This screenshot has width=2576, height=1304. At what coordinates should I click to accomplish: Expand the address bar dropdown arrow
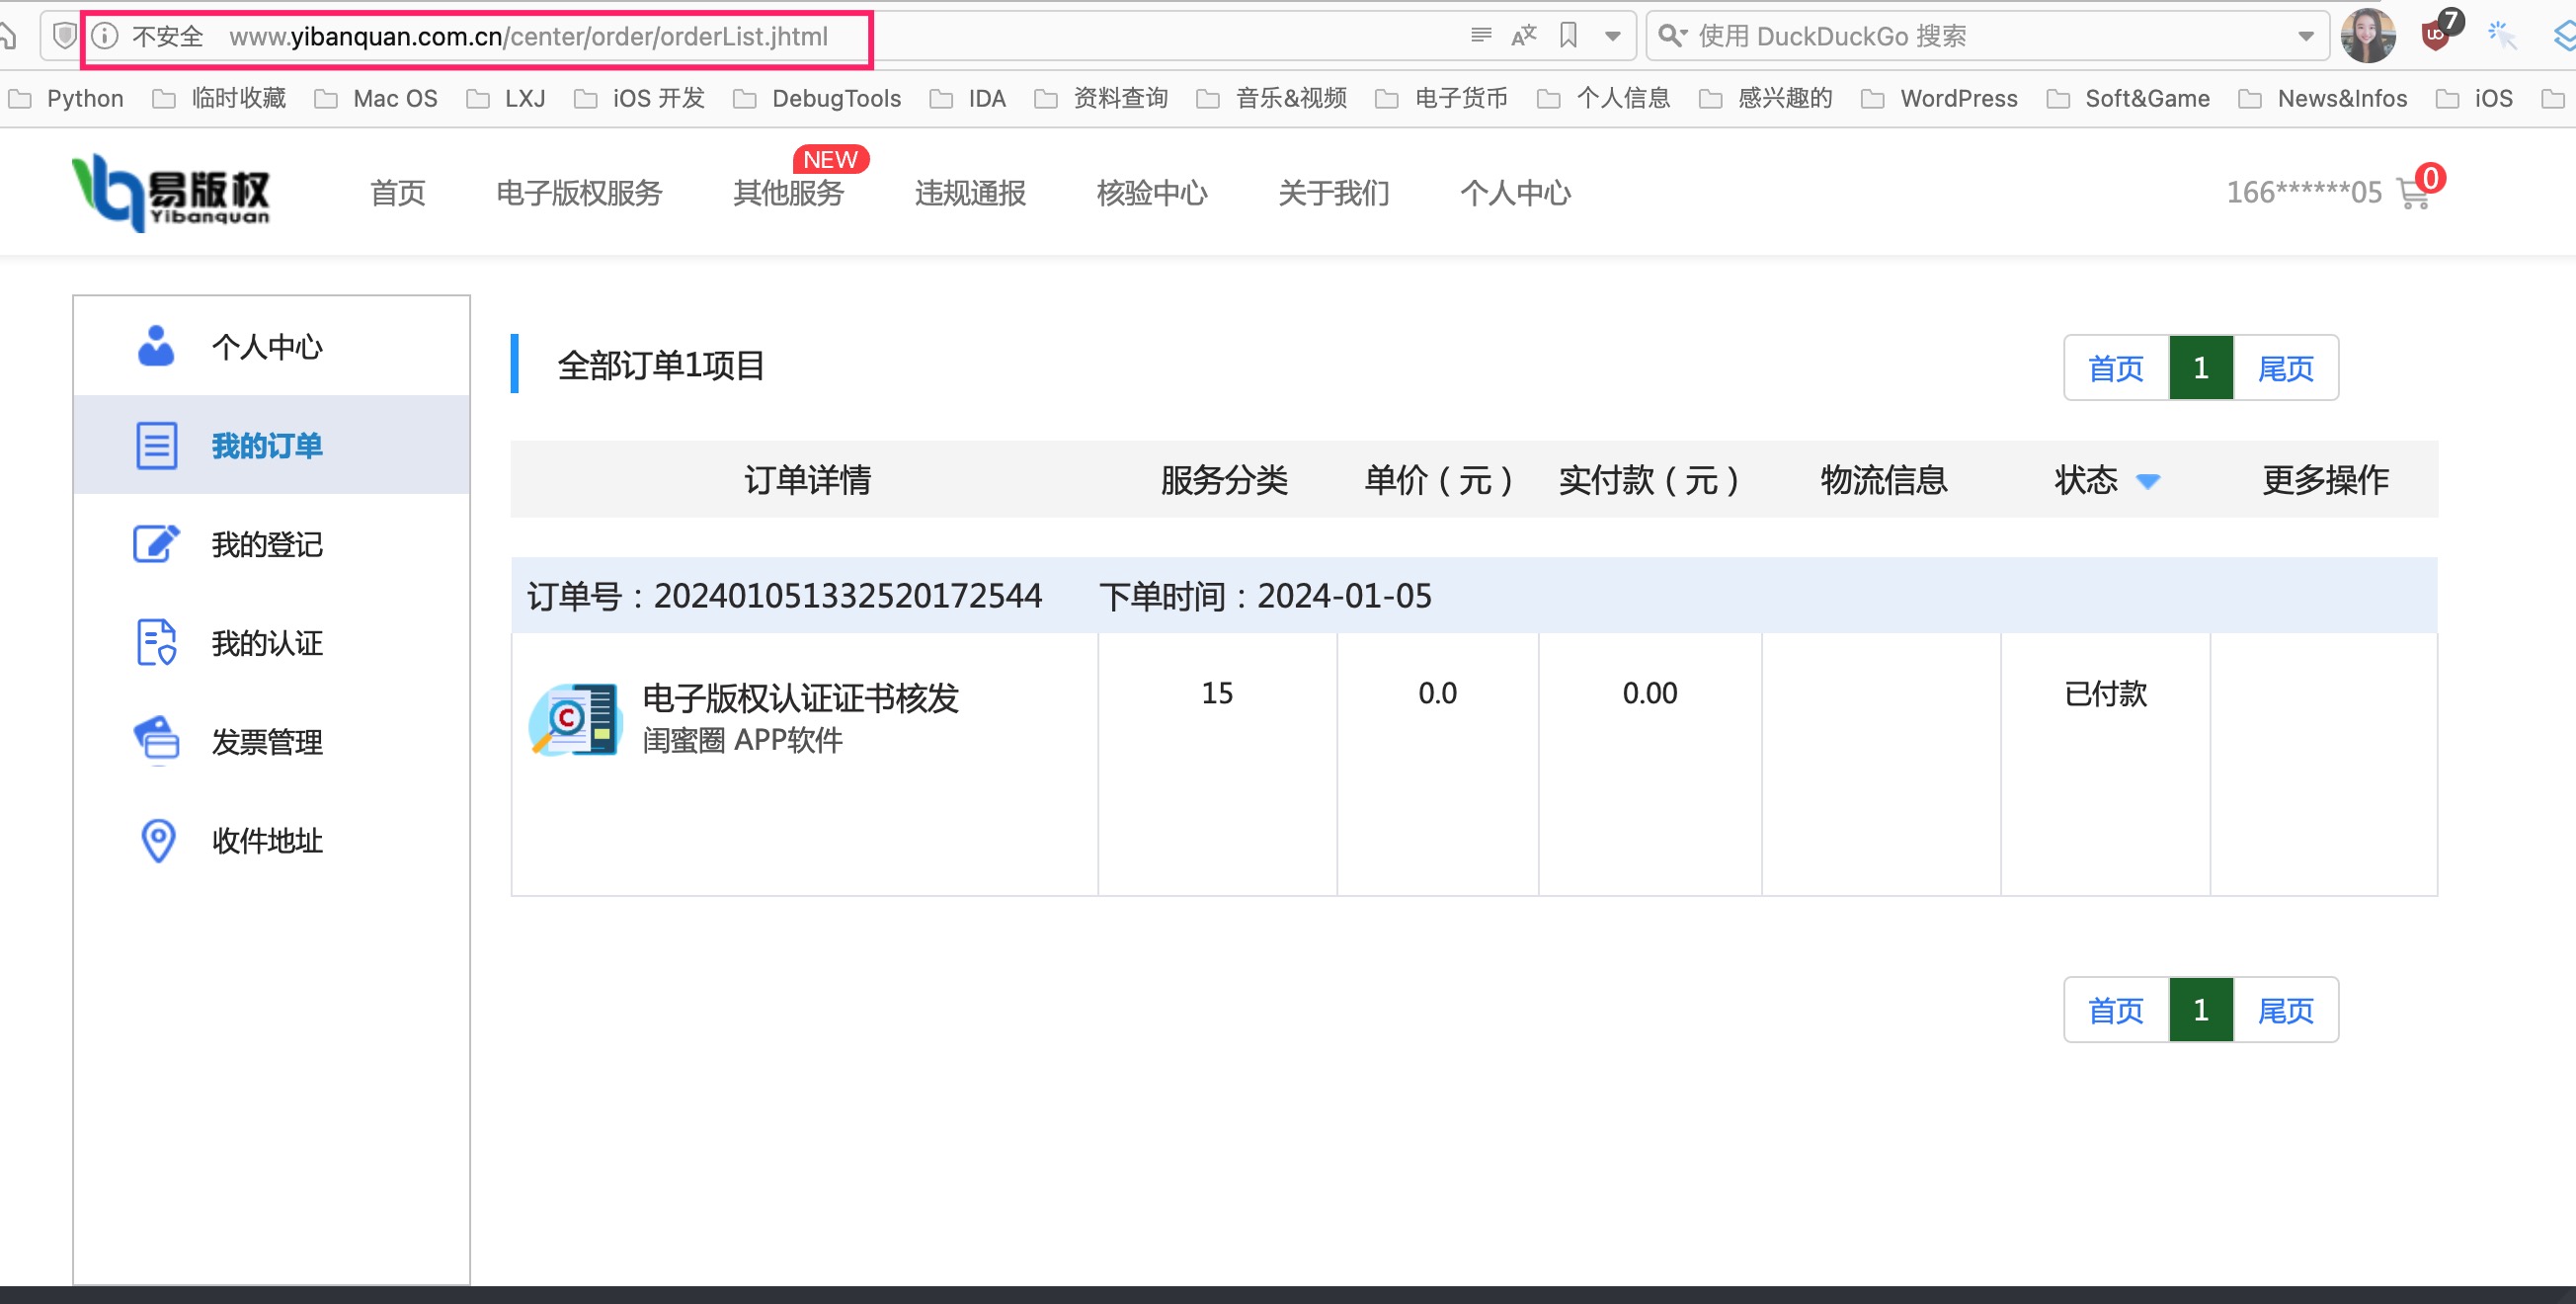[x=1612, y=37]
